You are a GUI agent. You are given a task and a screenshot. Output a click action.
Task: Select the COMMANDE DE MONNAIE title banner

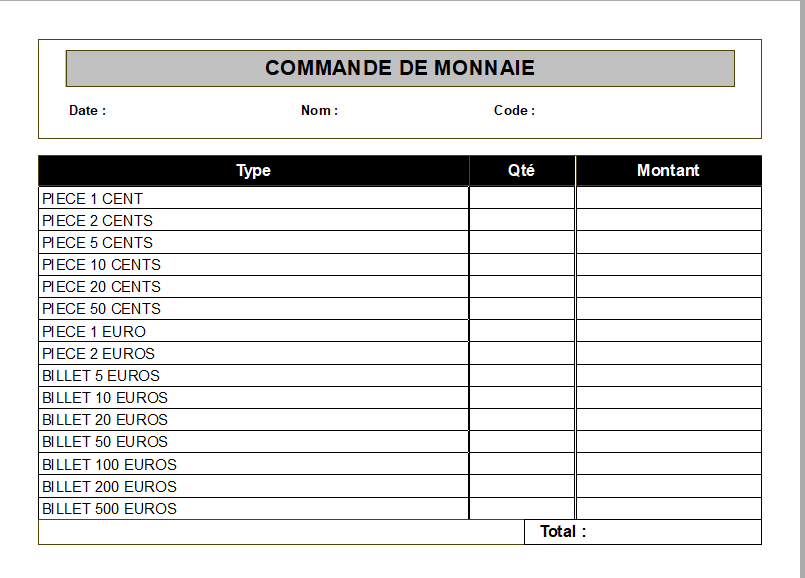400,68
